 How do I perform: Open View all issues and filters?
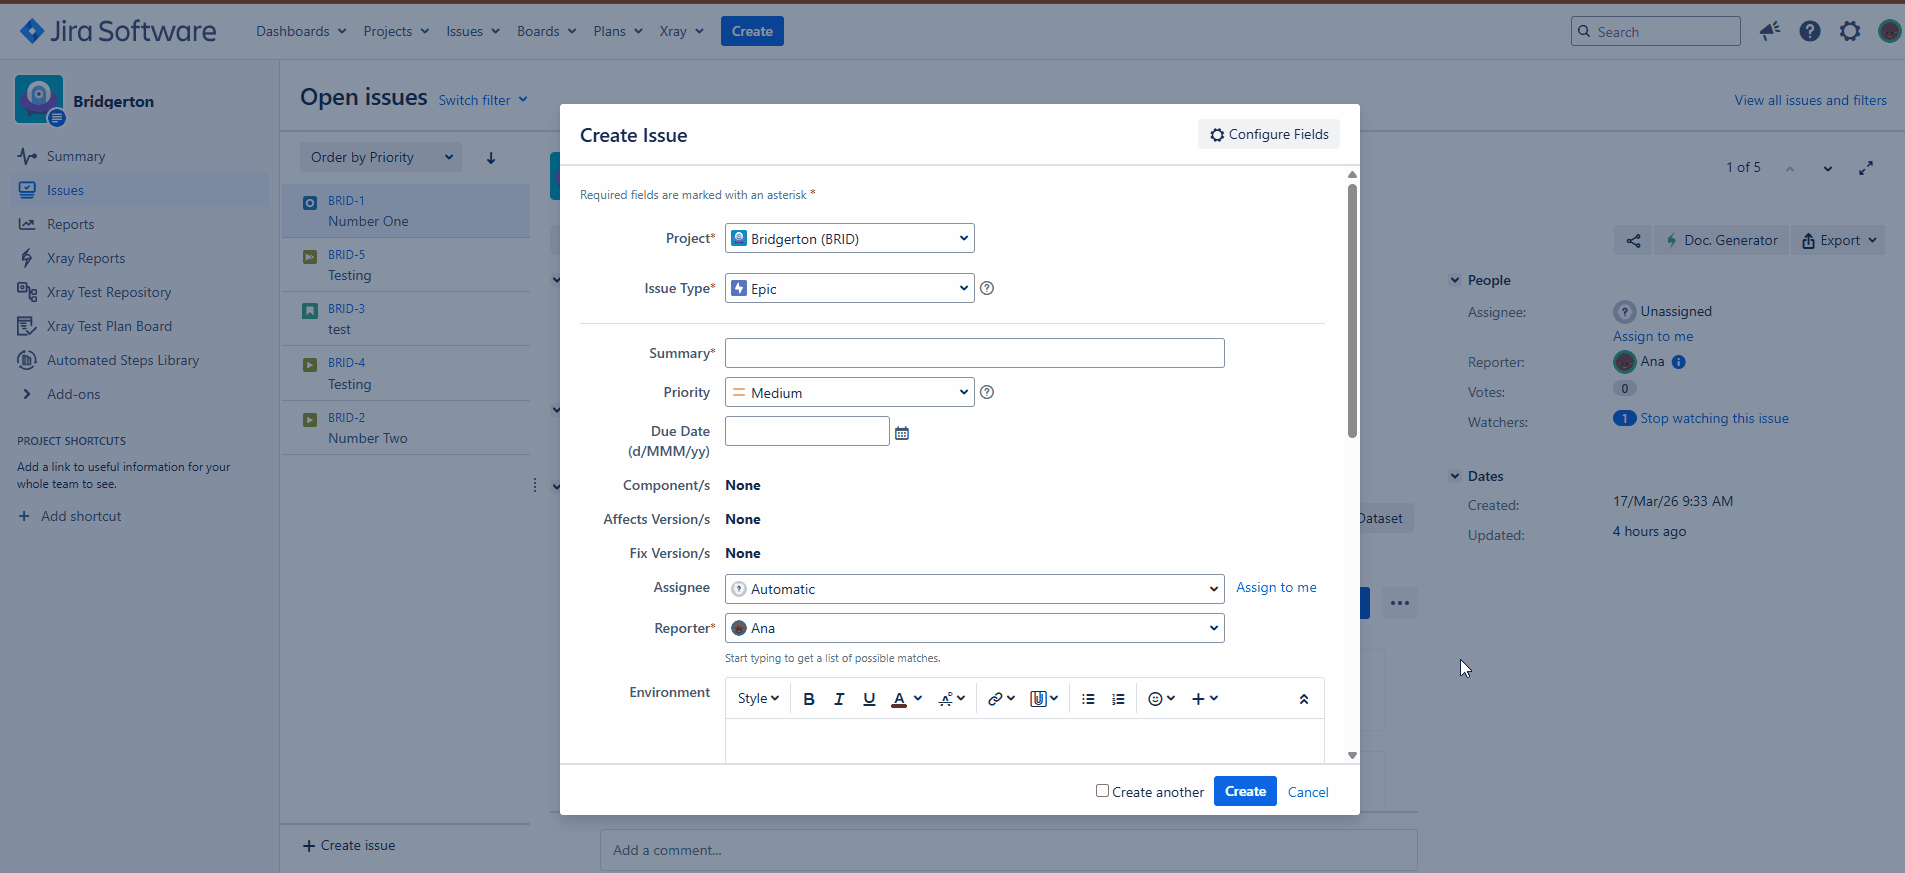1810,100
